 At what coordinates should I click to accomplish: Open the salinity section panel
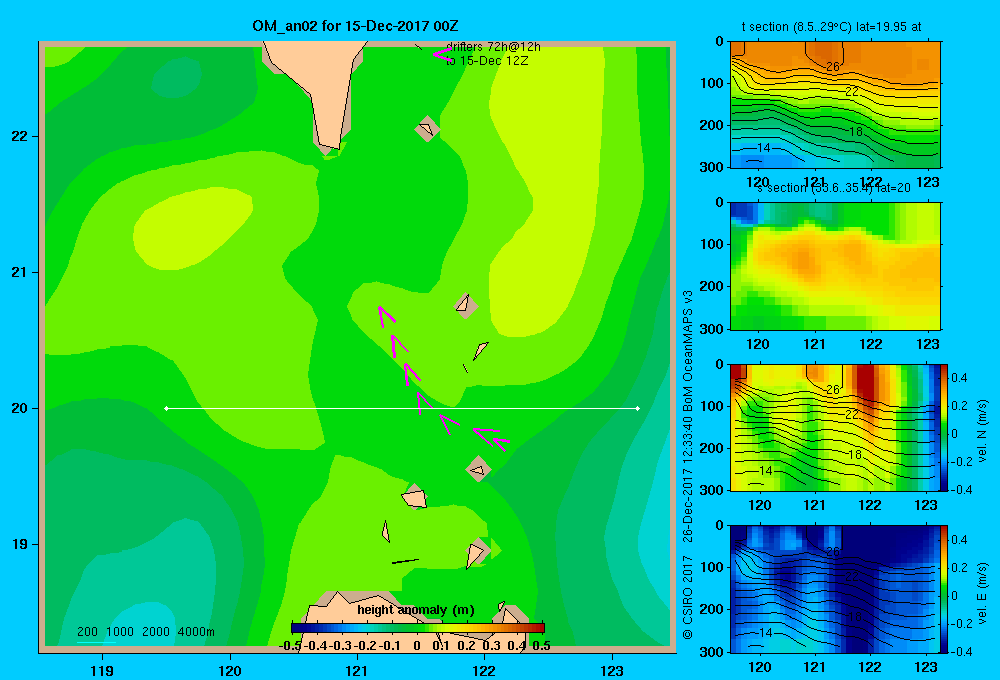pos(835,265)
